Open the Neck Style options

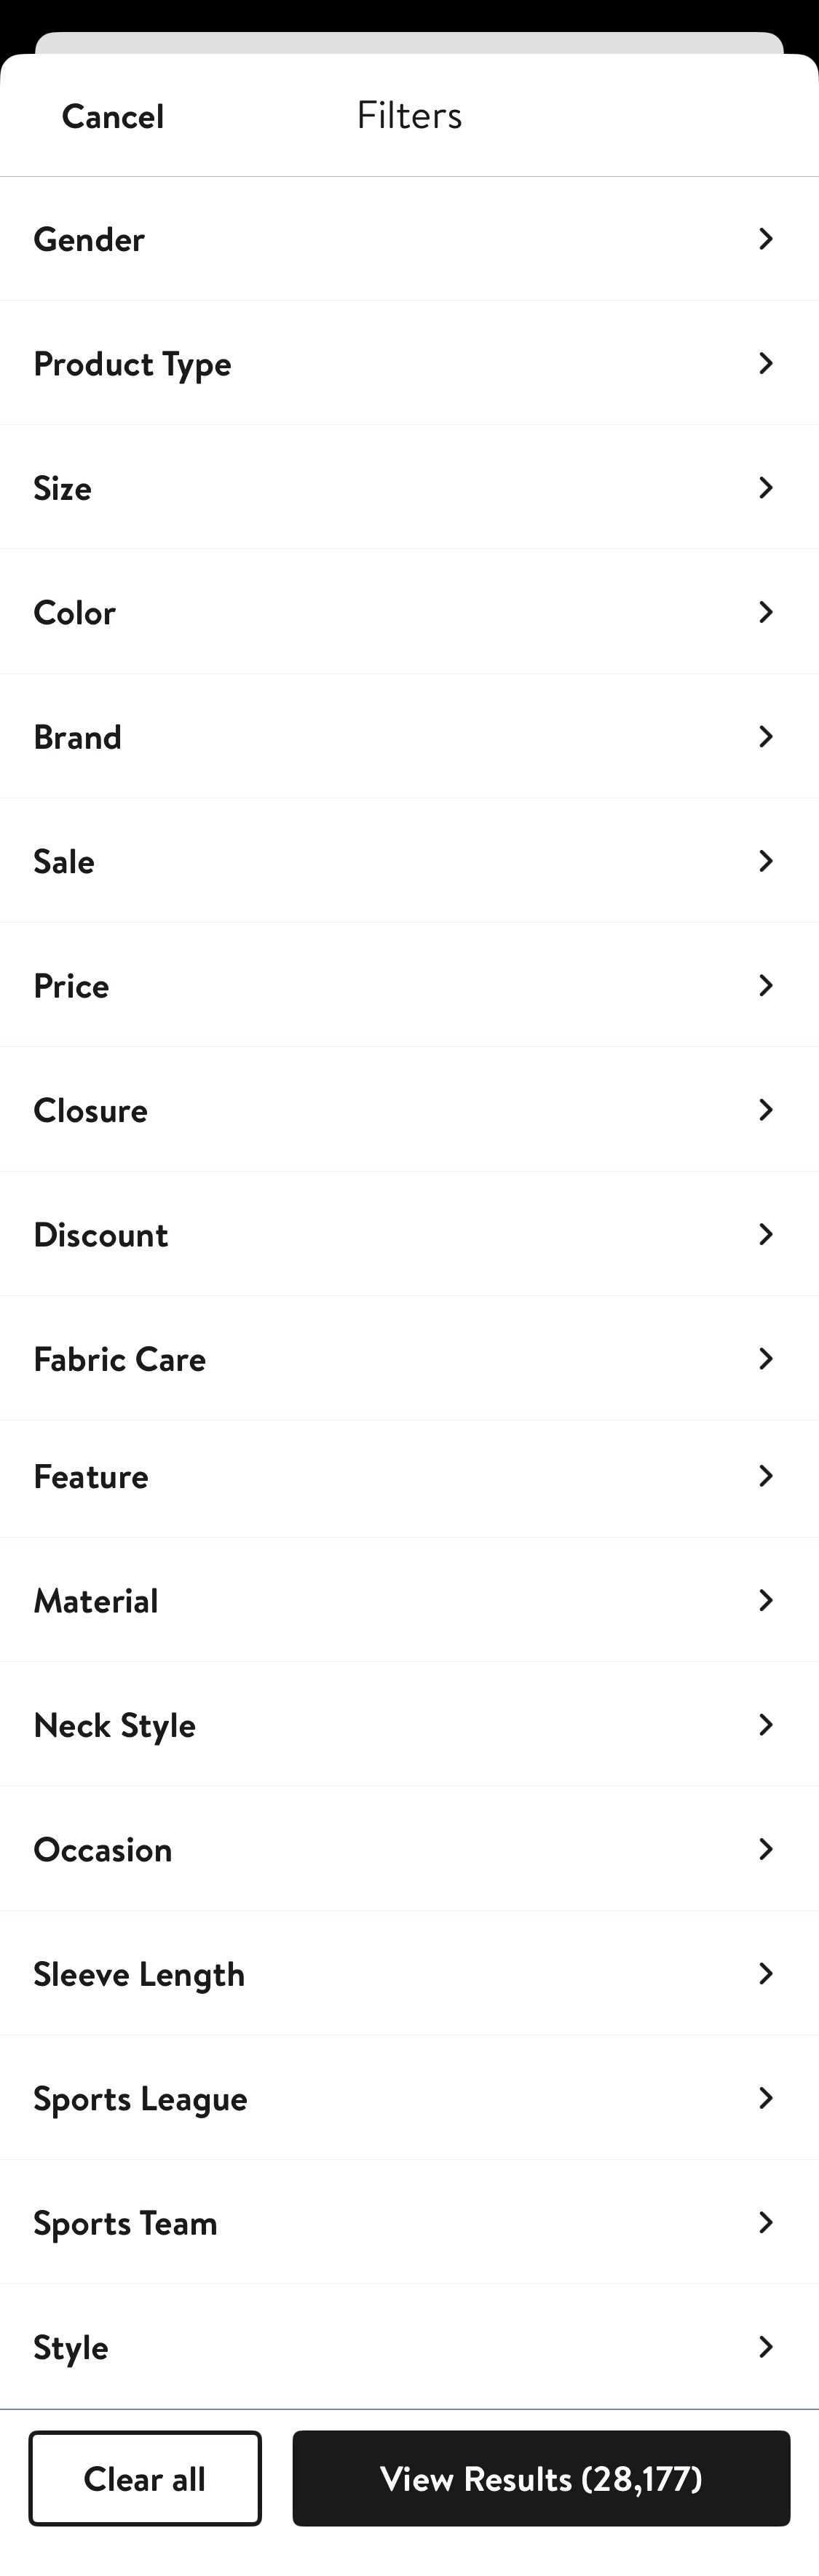click(x=765, y=1725)
